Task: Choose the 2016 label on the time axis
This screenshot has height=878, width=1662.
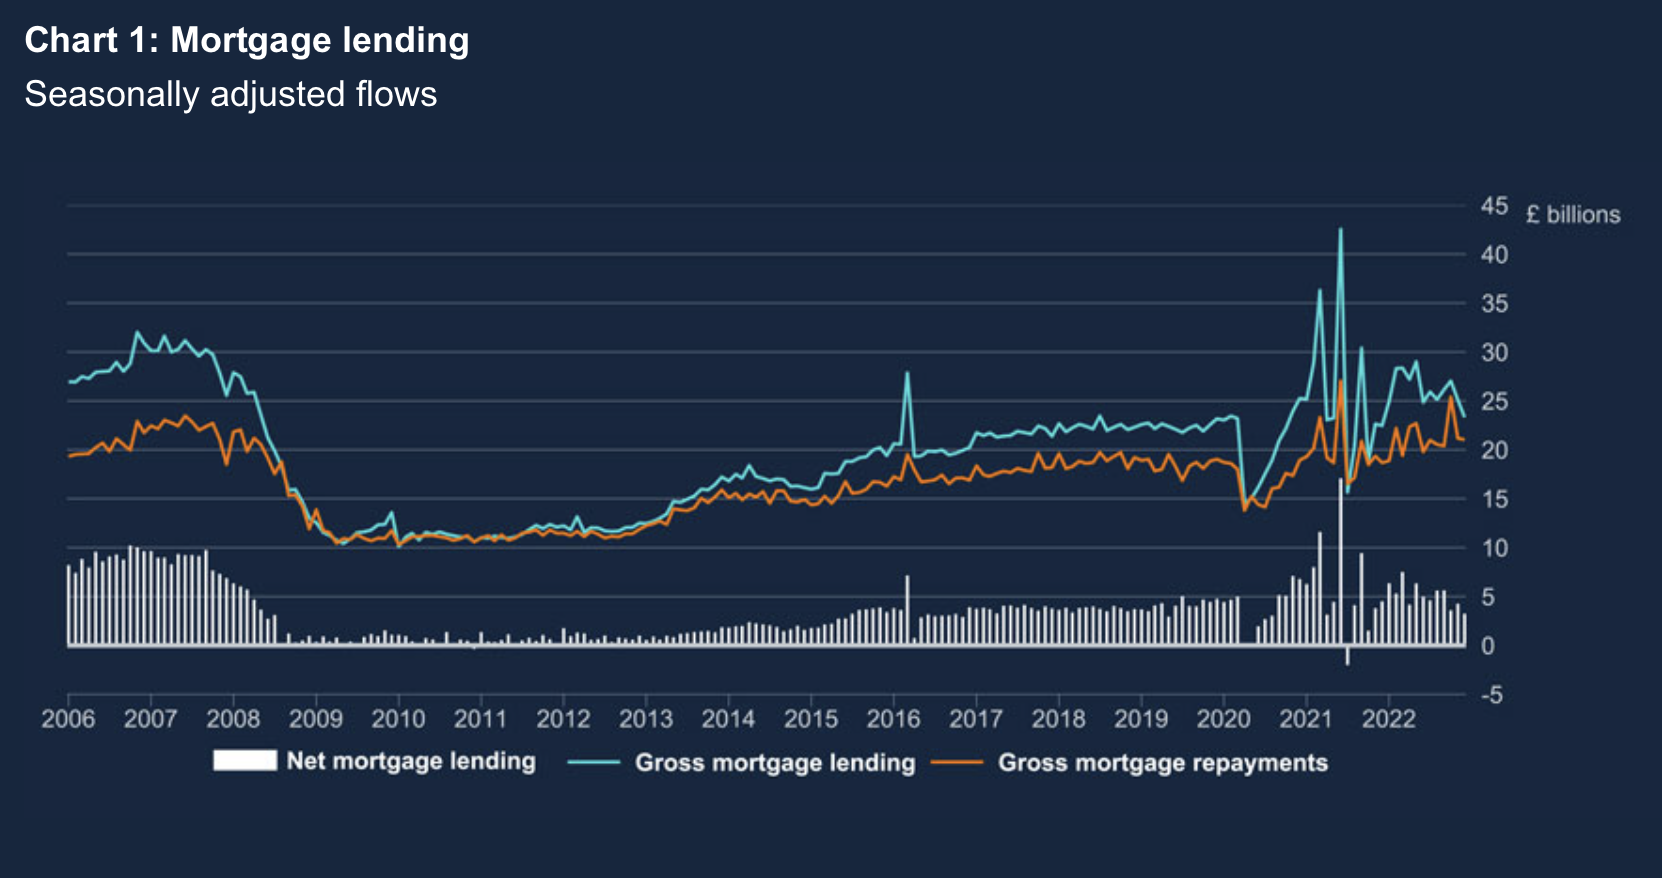Action: pyautogui.click(x=893, y=719)
